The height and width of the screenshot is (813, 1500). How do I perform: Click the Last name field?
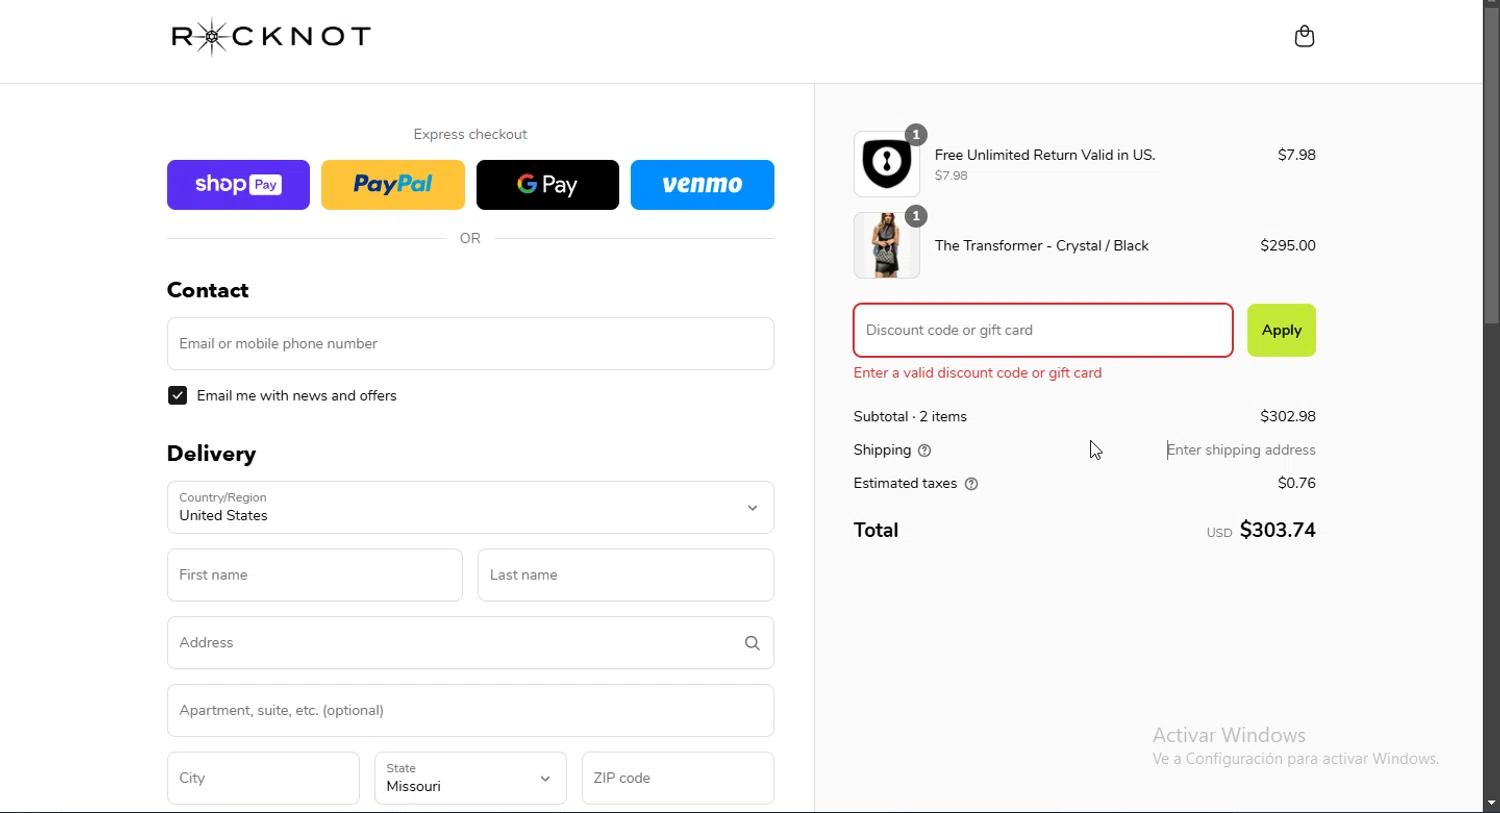pos(626,575)
